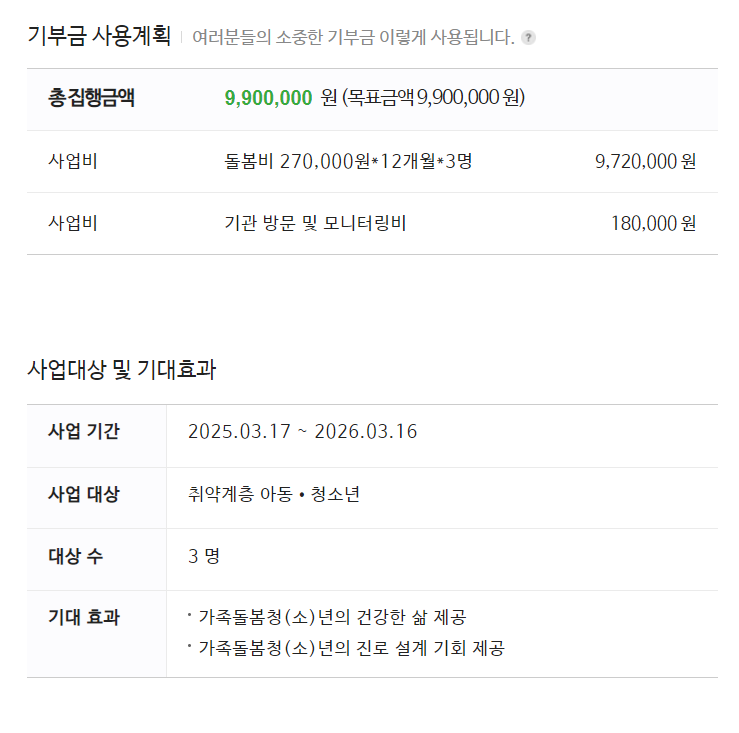The width and height of the screenshot is (739, 733).
Task: Click the 여러분들의 소중한 기부금 subtitle text
Action: [x=353, y=37]
